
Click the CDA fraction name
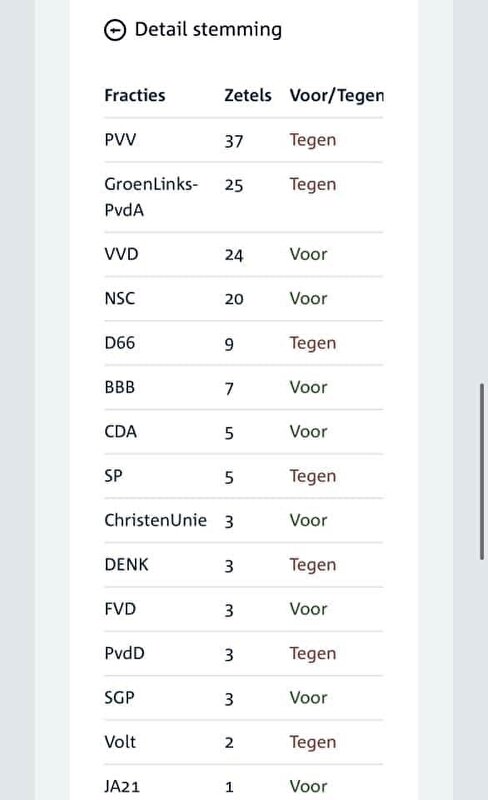coord(120,432)
